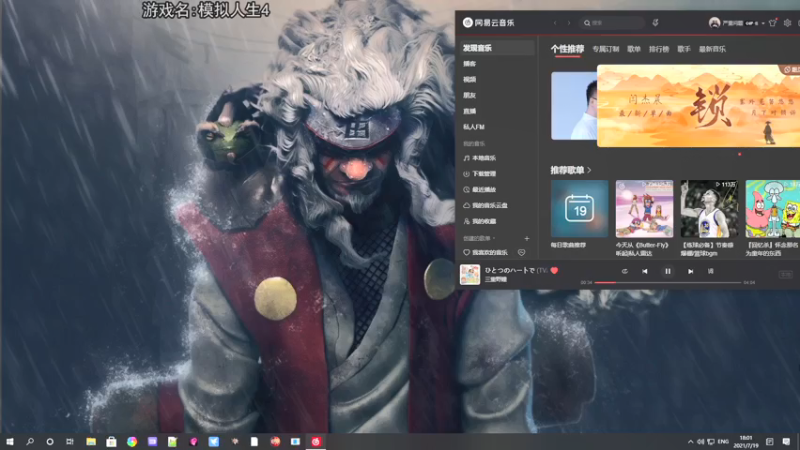Switch to the 专属定制 tab

pos(606,49)
